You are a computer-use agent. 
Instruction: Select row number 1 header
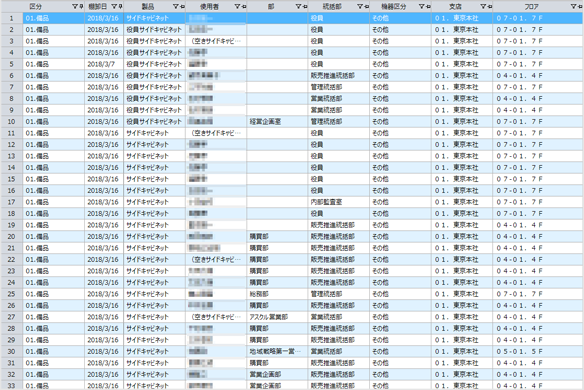12,18
